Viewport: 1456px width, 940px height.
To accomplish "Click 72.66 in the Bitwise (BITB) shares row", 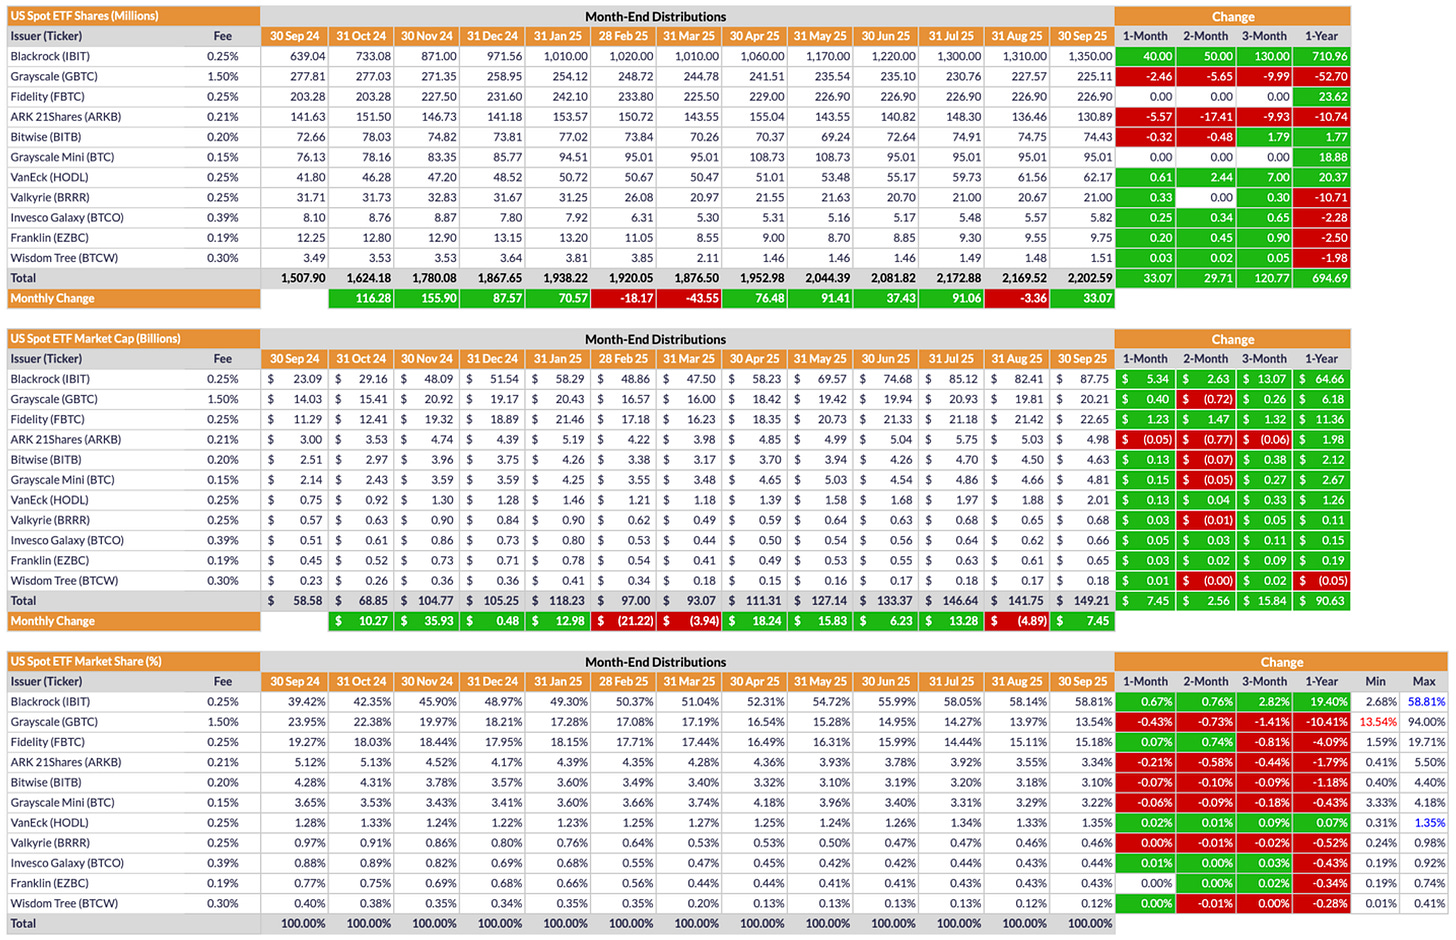I will coord(310,137).
